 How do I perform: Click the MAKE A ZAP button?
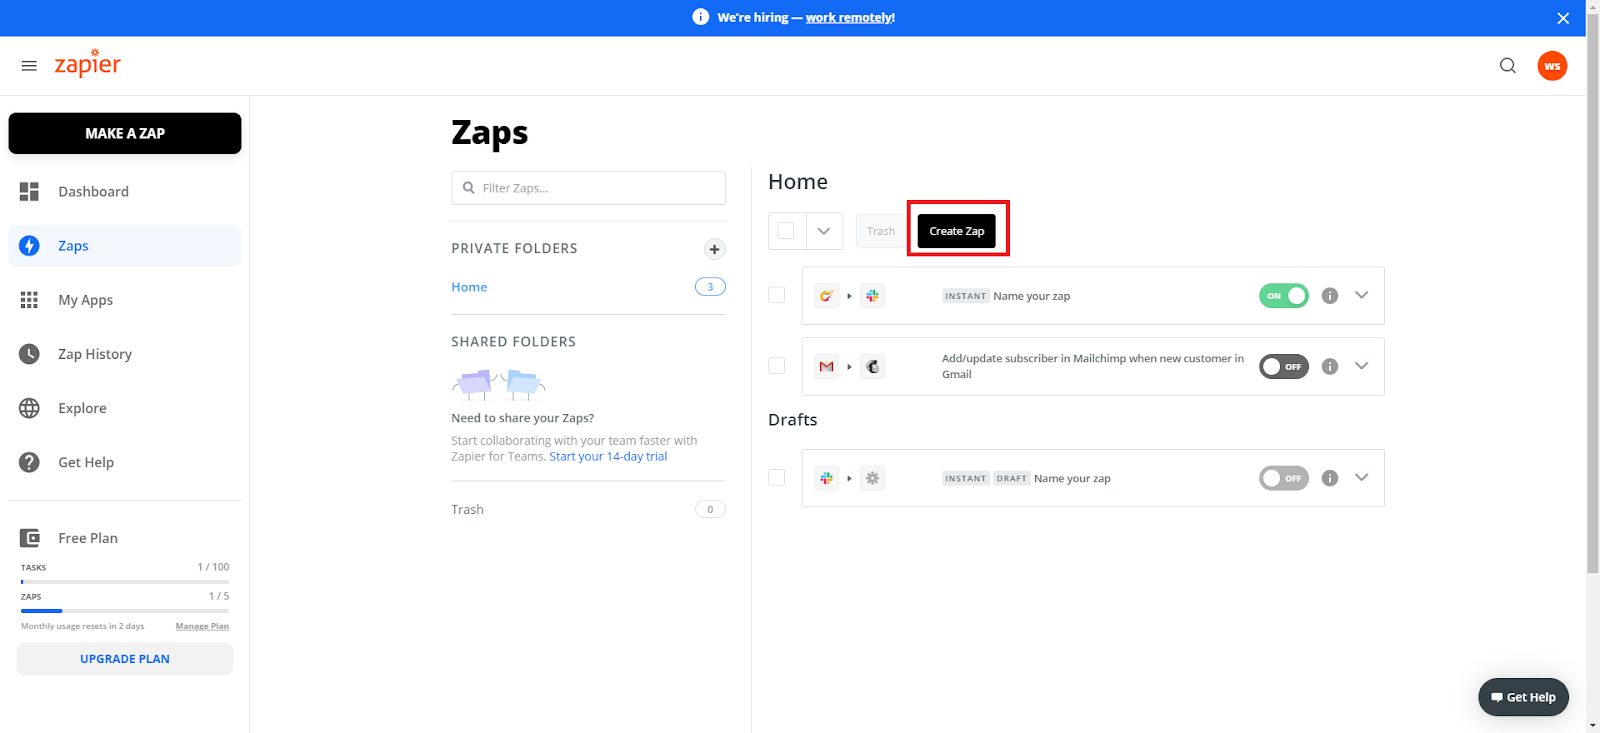point(125,133)
